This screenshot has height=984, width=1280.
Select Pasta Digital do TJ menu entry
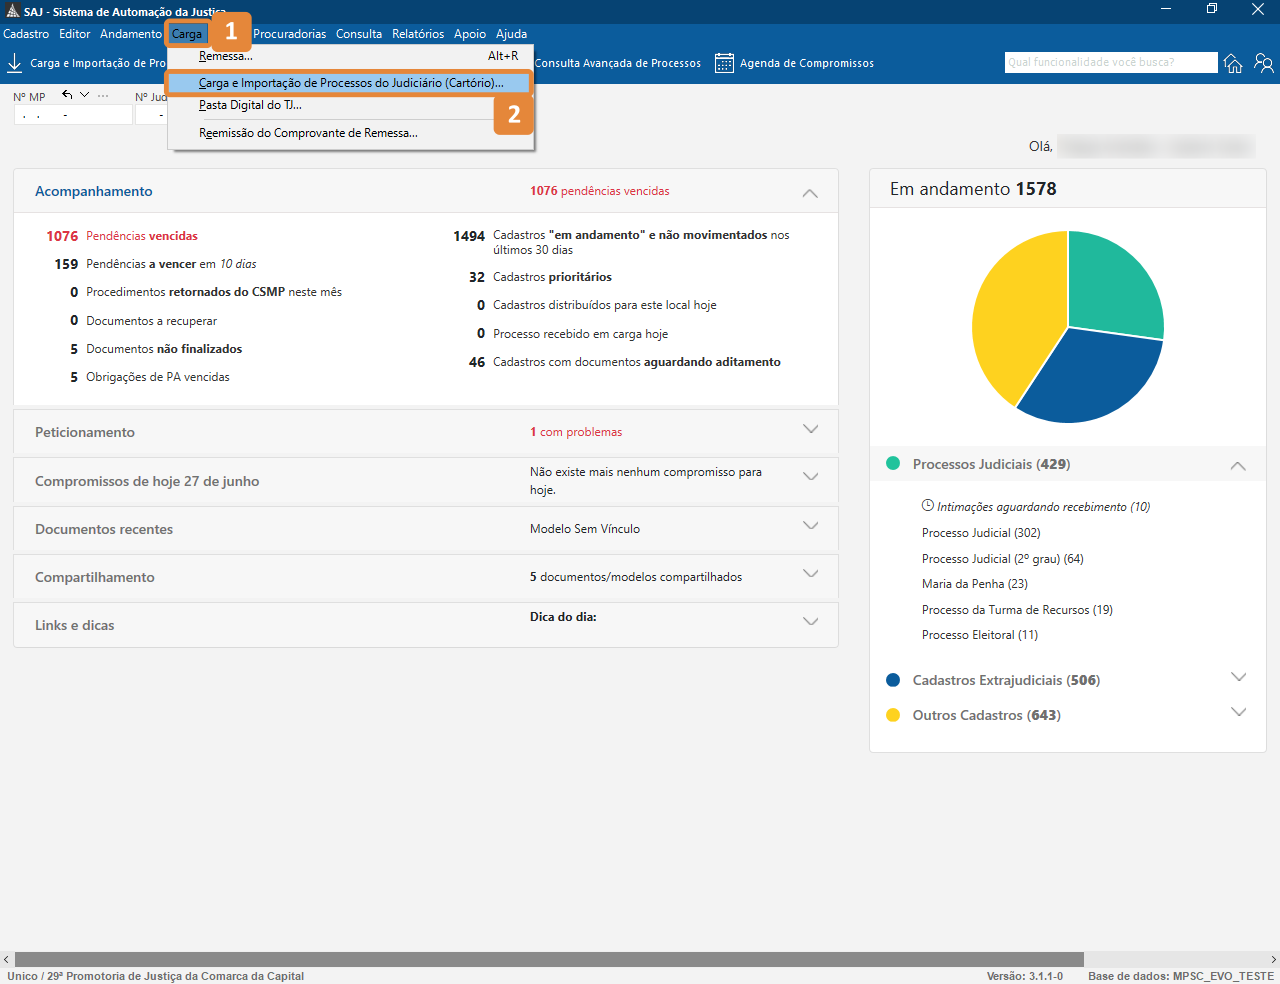coord(250,105)
